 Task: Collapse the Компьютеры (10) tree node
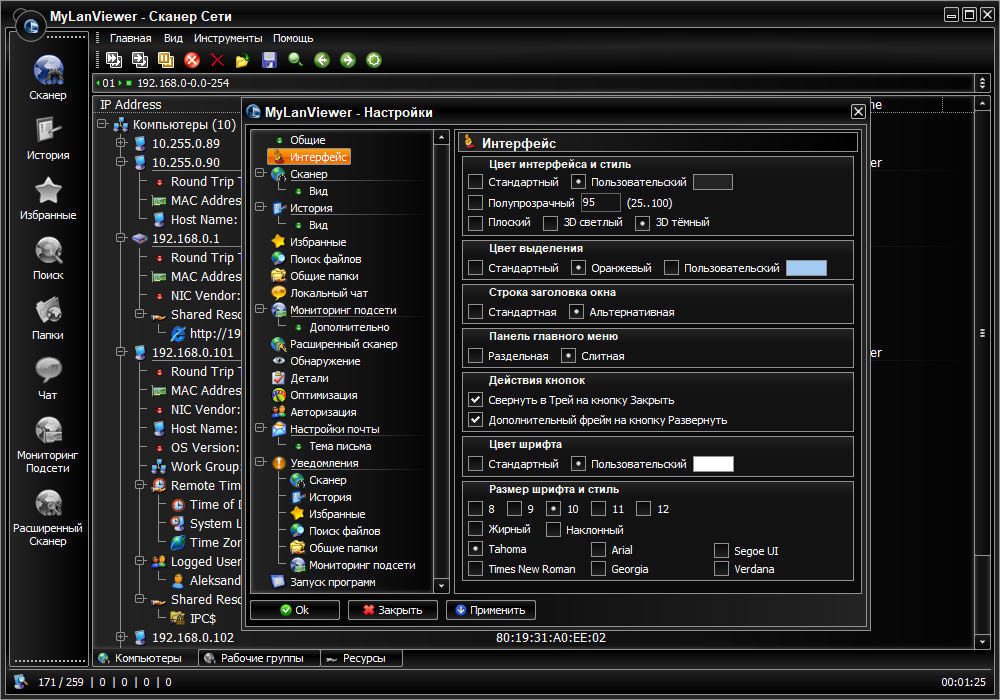click(x=102, y=124)
